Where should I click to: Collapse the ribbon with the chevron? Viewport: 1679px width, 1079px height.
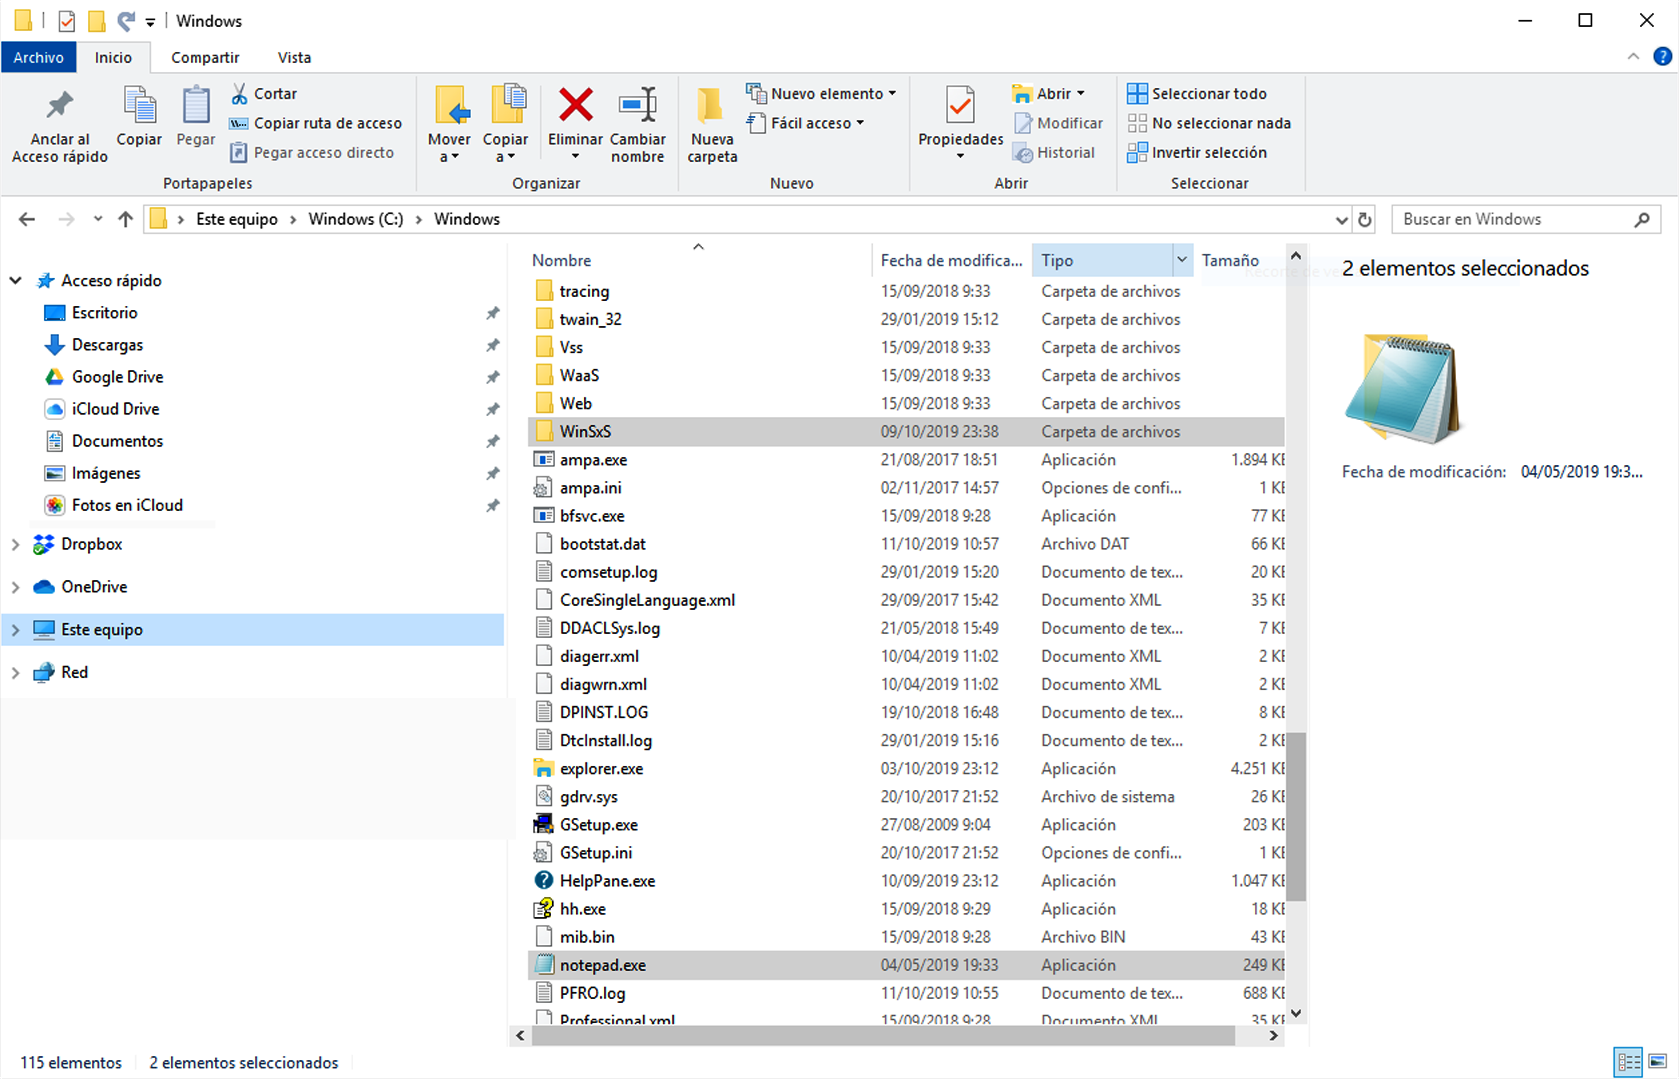(x=1633, y=57)
